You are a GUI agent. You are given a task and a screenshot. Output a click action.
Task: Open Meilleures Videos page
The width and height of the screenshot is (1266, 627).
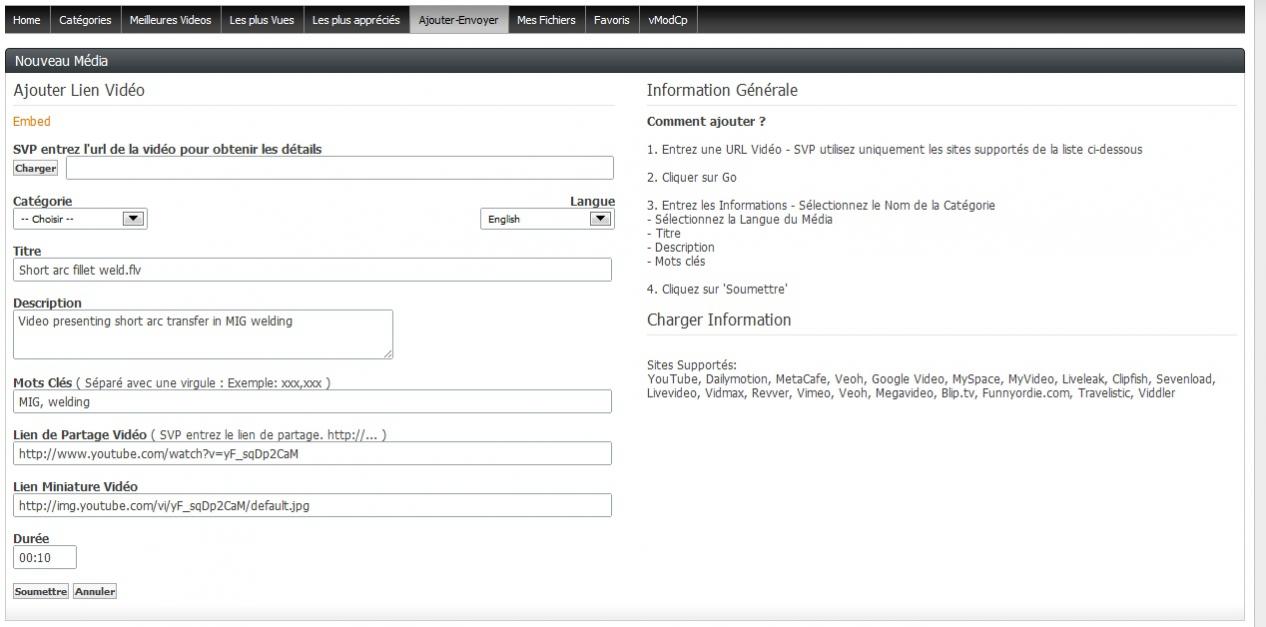pyautogui.click(x=170, y=20)
